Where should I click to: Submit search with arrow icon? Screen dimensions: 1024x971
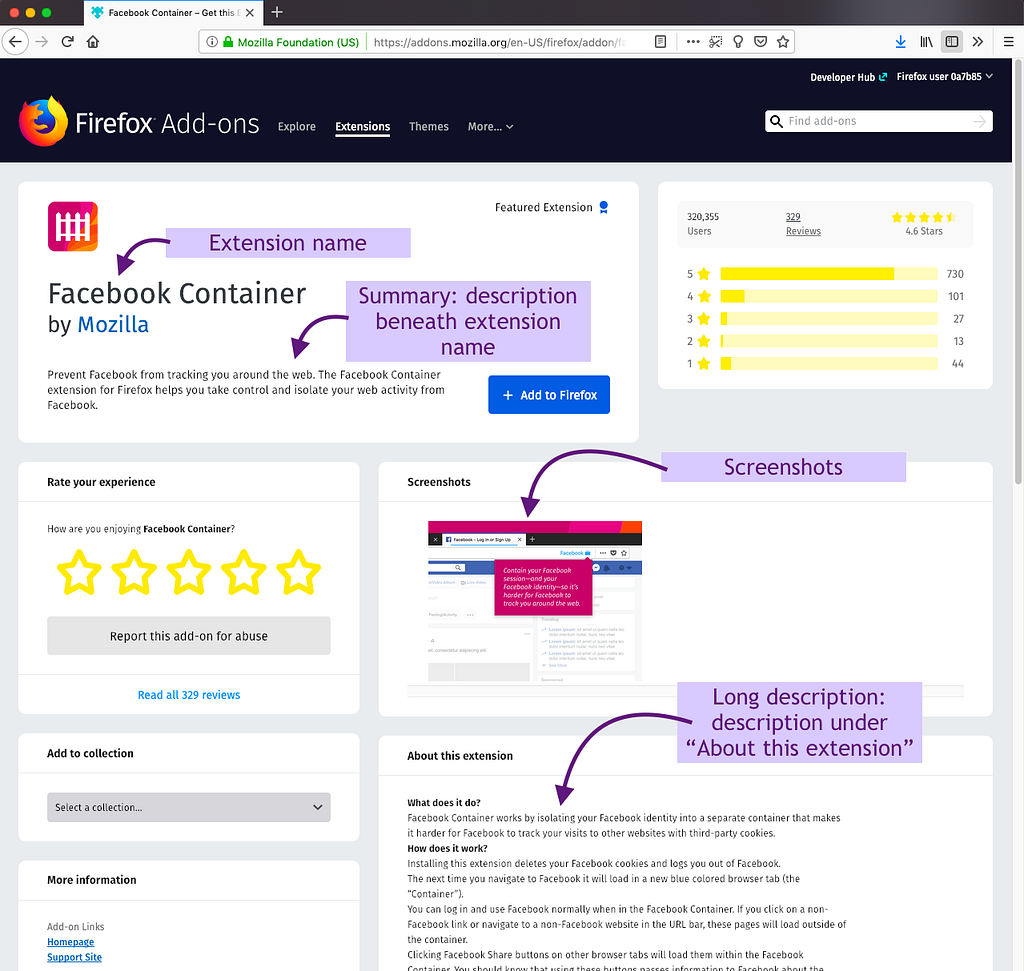(x=980, y=121)
